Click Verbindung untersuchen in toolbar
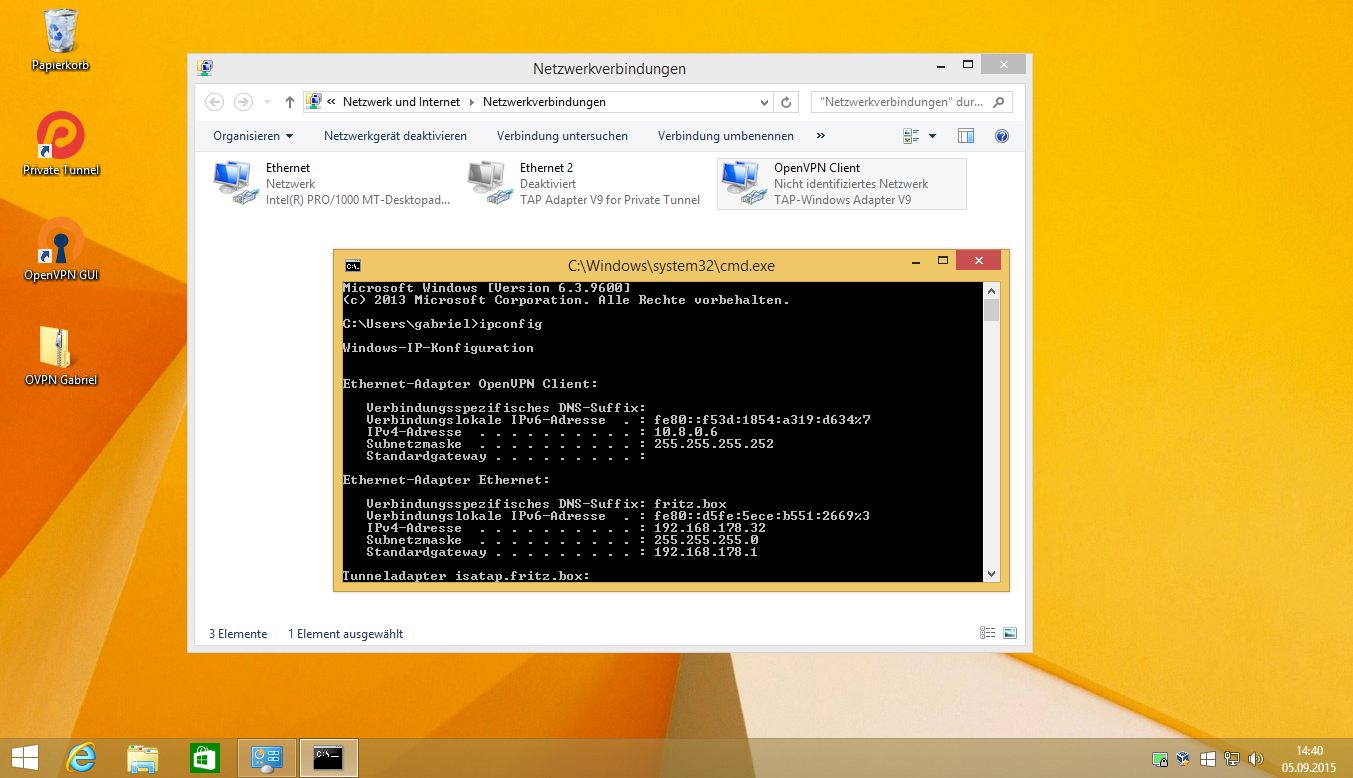This screenshot has height=778, width=1353. tap(562, 136)
